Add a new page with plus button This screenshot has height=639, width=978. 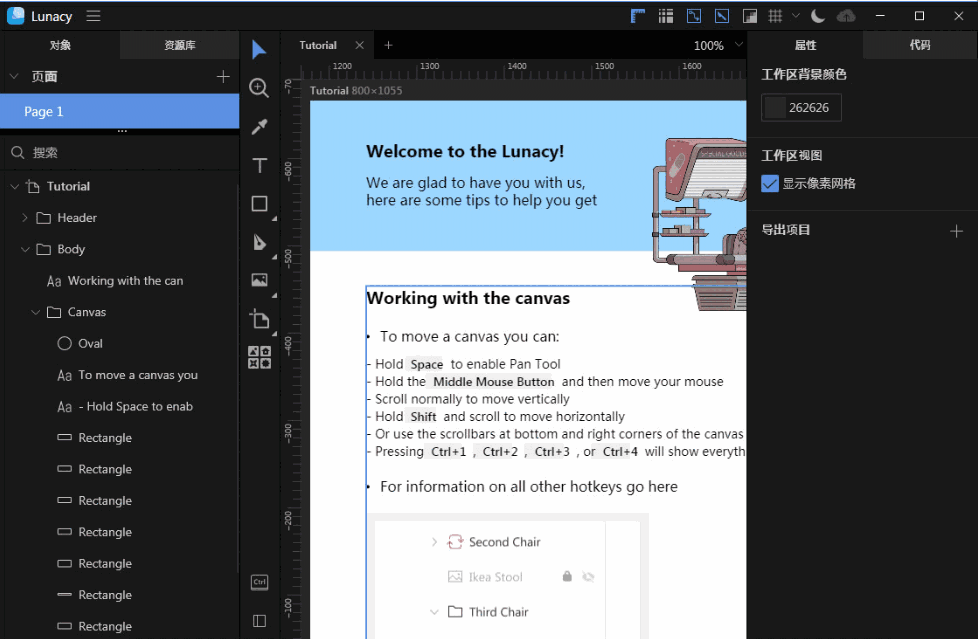point(223,77)
